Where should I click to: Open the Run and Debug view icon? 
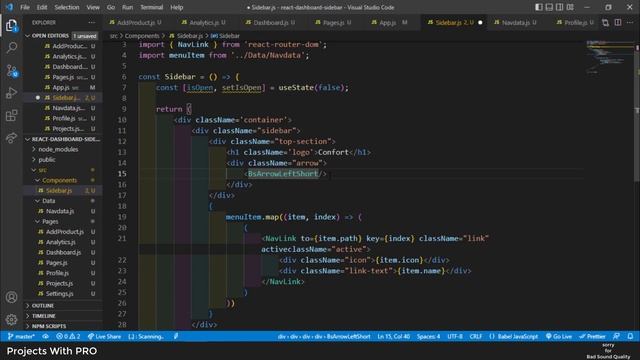point(11,93)
